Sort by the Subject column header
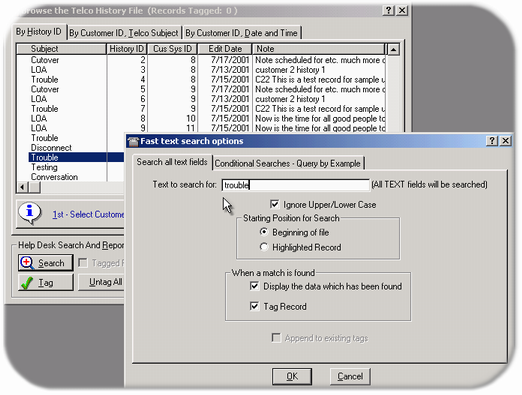Viewport: 522px width, 395px height. [61, 49]
